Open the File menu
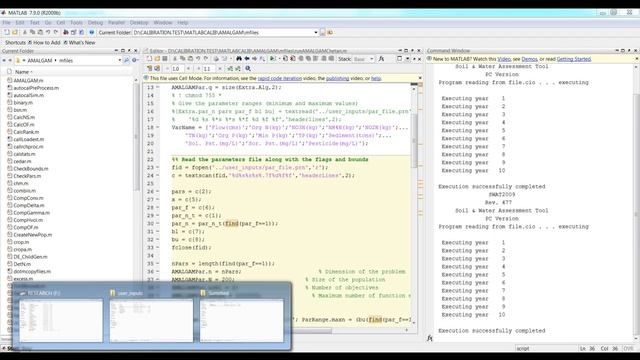The width and height of the screenshot is (640, 360). [7, 23]
